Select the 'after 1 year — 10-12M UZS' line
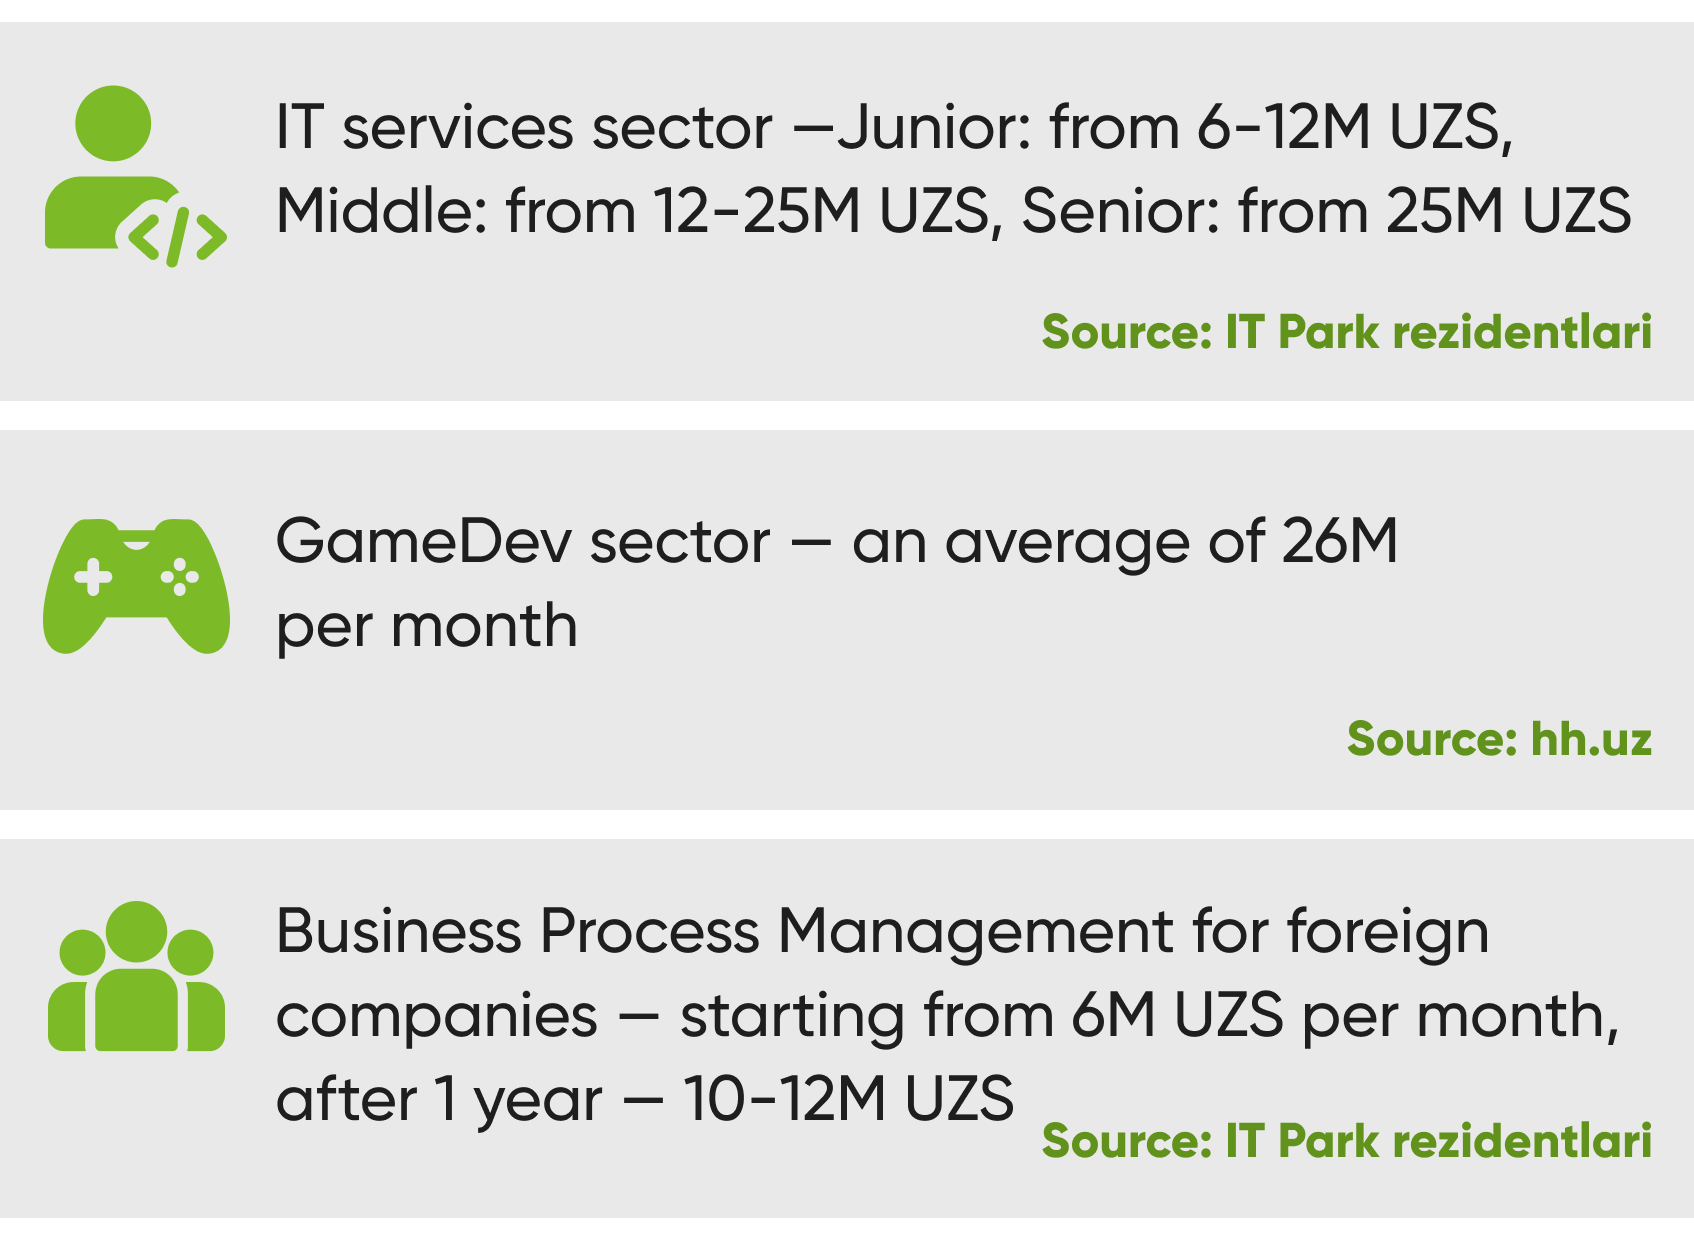The width and height of the screenshot is (1694, 1251). (x=644, y=1099)
